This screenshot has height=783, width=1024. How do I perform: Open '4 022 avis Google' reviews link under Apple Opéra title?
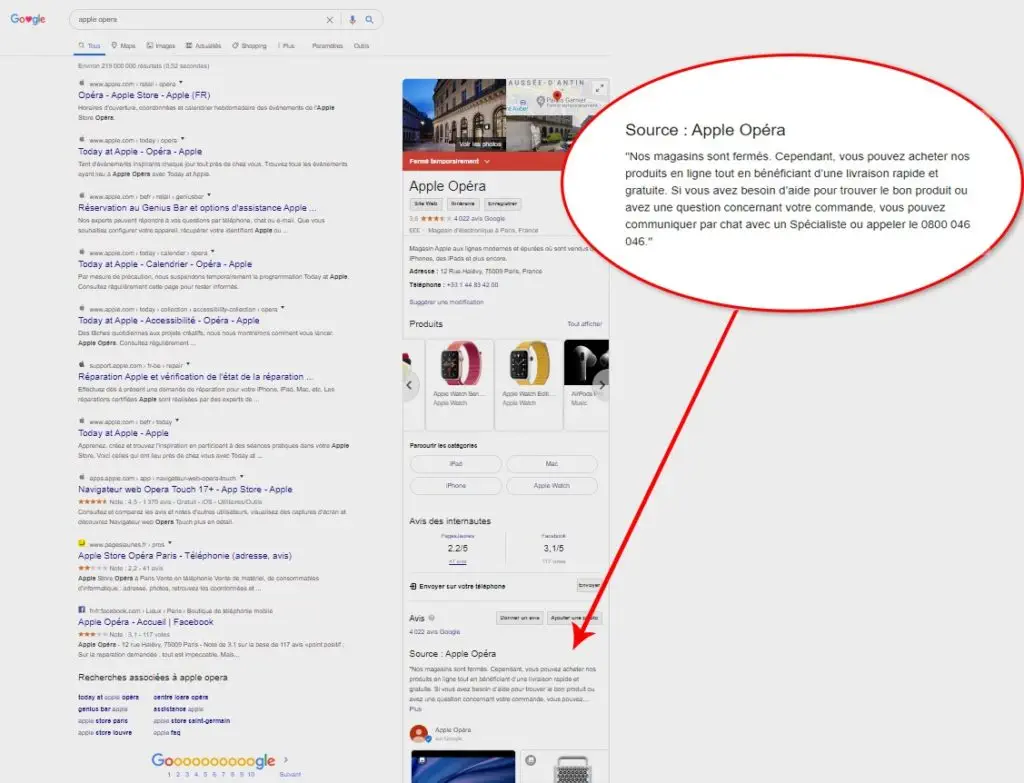[x=479, y=218]
